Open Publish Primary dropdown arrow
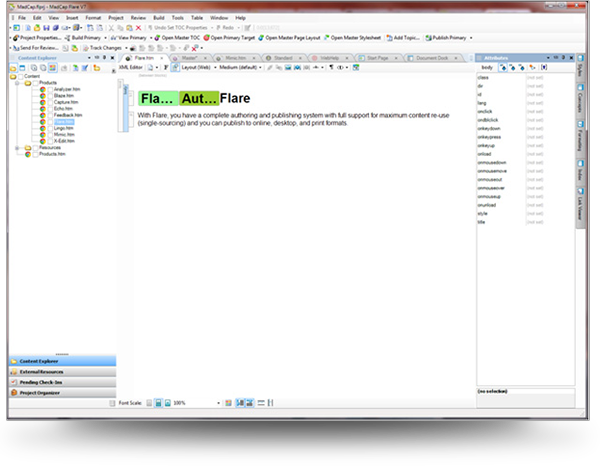 point(471,37)
